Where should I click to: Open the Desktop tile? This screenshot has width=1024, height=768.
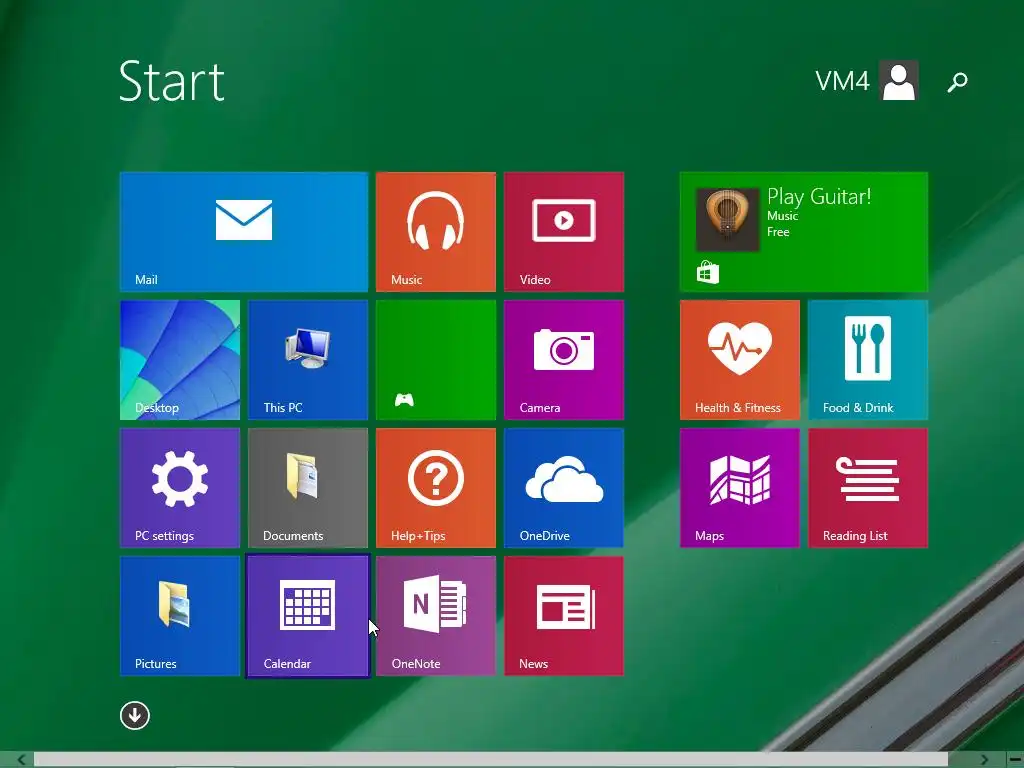tap(180, 360)
